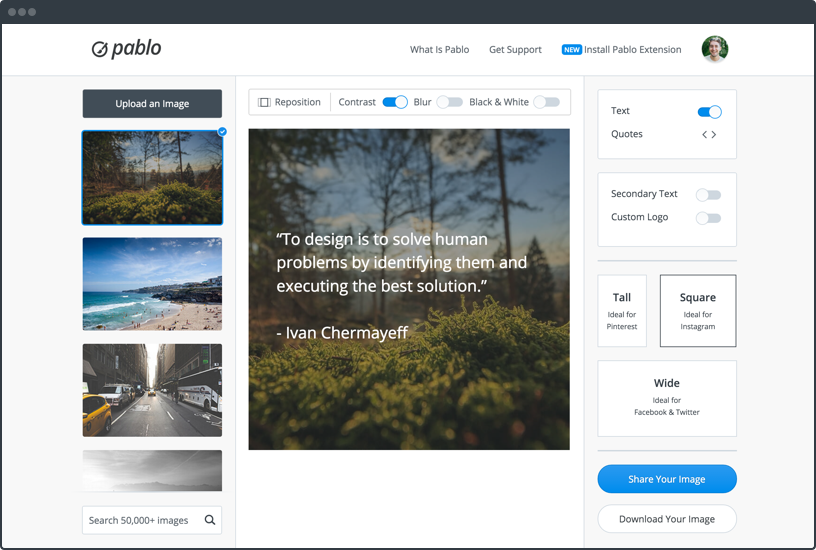
Task: Open the Get Support link
Action: click(x=515, y=49)
